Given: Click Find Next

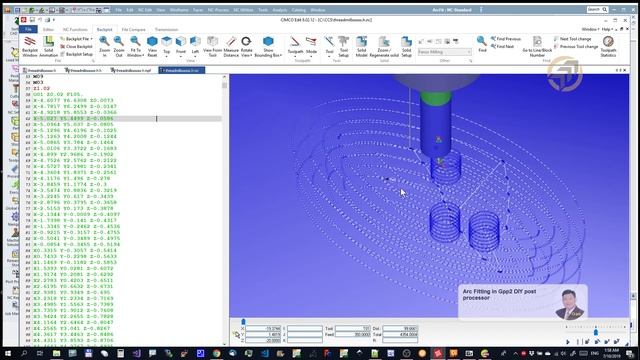Looking at the screenshot, I should [x=502, y=47].
